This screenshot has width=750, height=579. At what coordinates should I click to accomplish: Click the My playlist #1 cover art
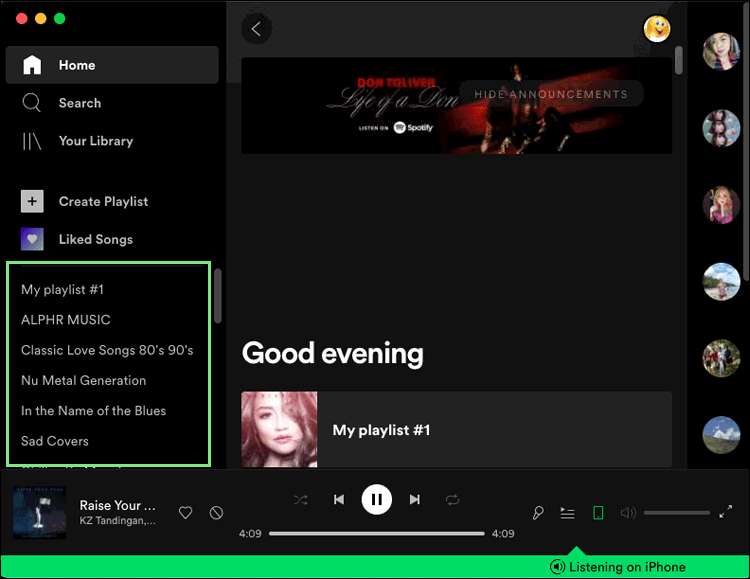[x=279, y=429]
